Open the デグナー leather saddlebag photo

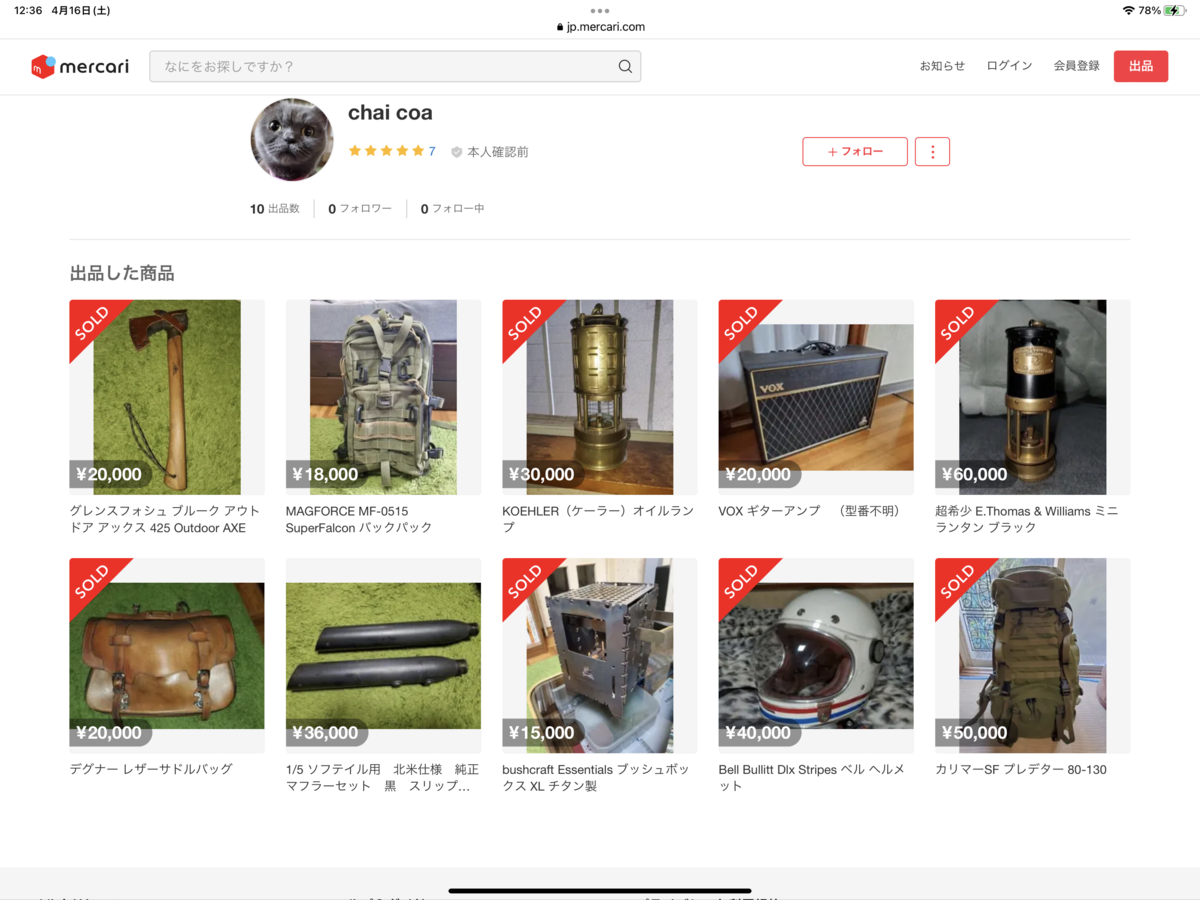(x=167, y=656)
